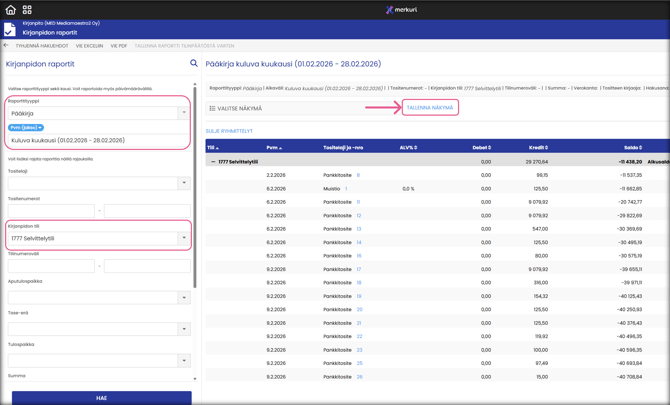Screen dimensions: 670x405
Task: Click the Tallenna näkymä button
Action: point(430,108)
